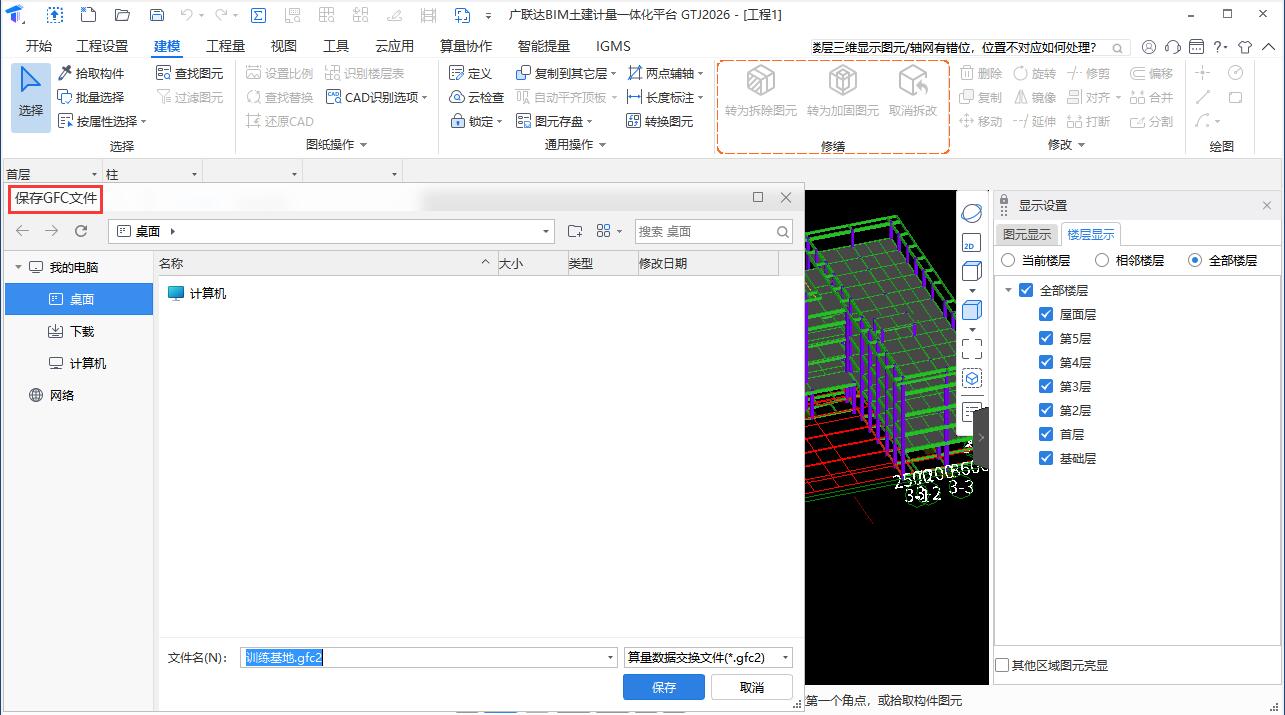Close the 显示设置 panel

pos(1267,205)
